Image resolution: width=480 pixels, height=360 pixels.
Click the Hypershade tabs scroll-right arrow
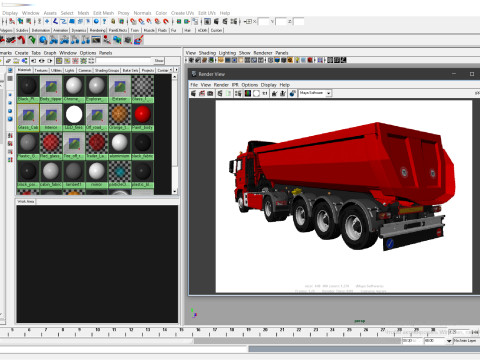click(x=176, y=70)
